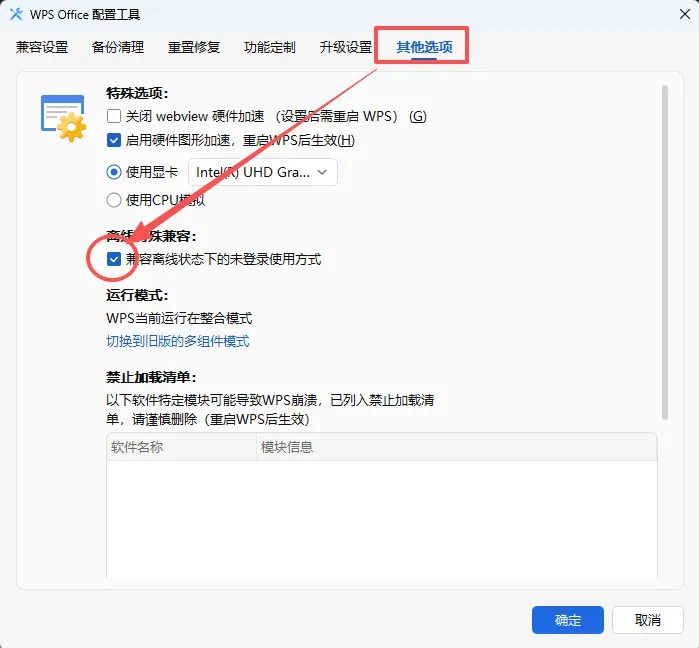Image resolution: width=699 pixels, height=648 pixels.
Task: Select the 使用显卡 radio button
Action: [114, 172]
